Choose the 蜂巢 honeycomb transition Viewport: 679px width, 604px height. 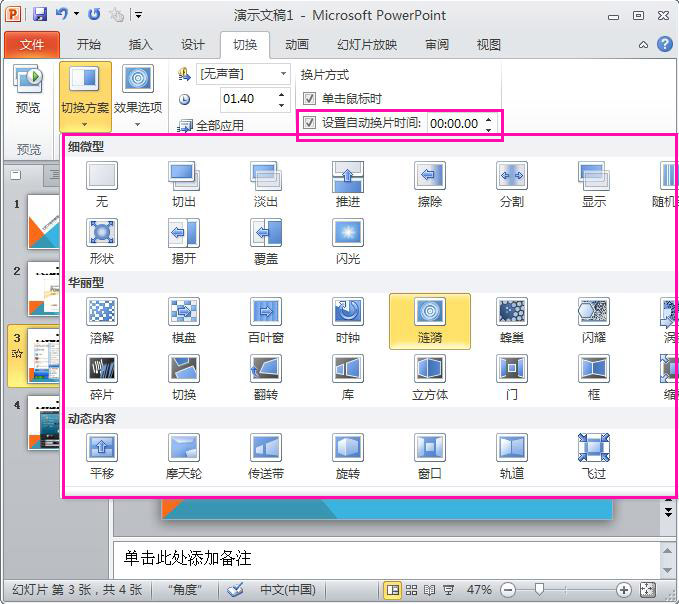[x=511, y=321]
